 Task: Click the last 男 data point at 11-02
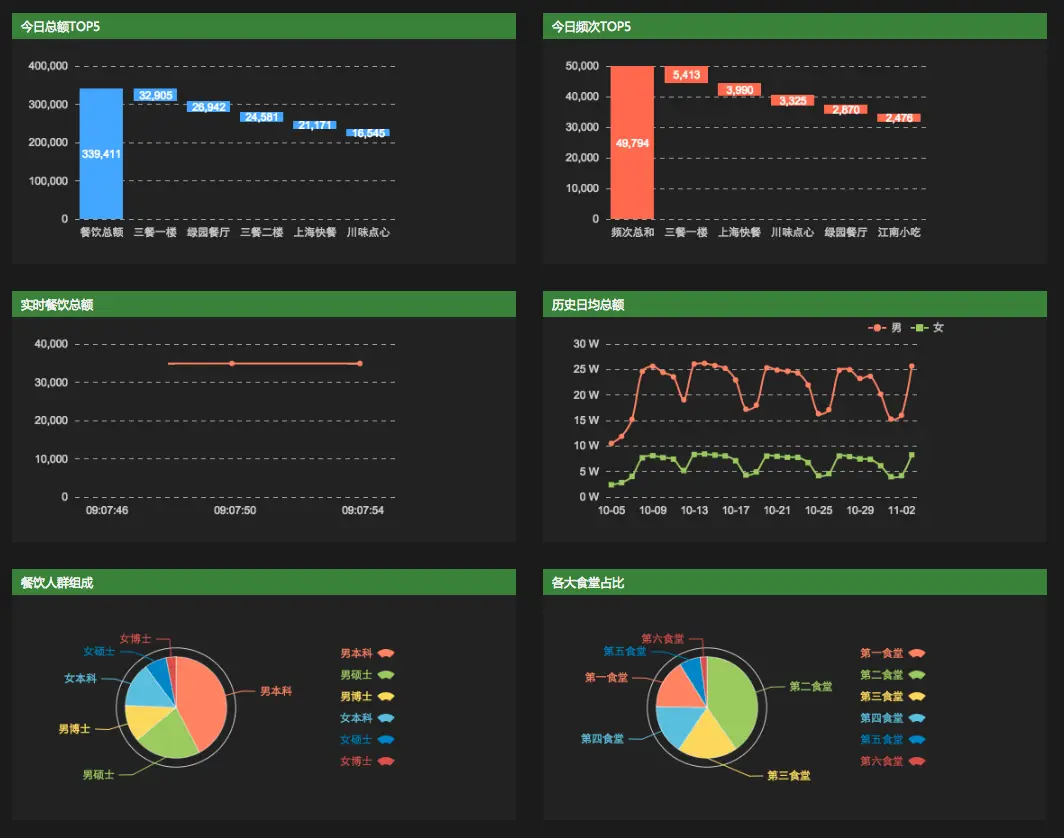911,366
